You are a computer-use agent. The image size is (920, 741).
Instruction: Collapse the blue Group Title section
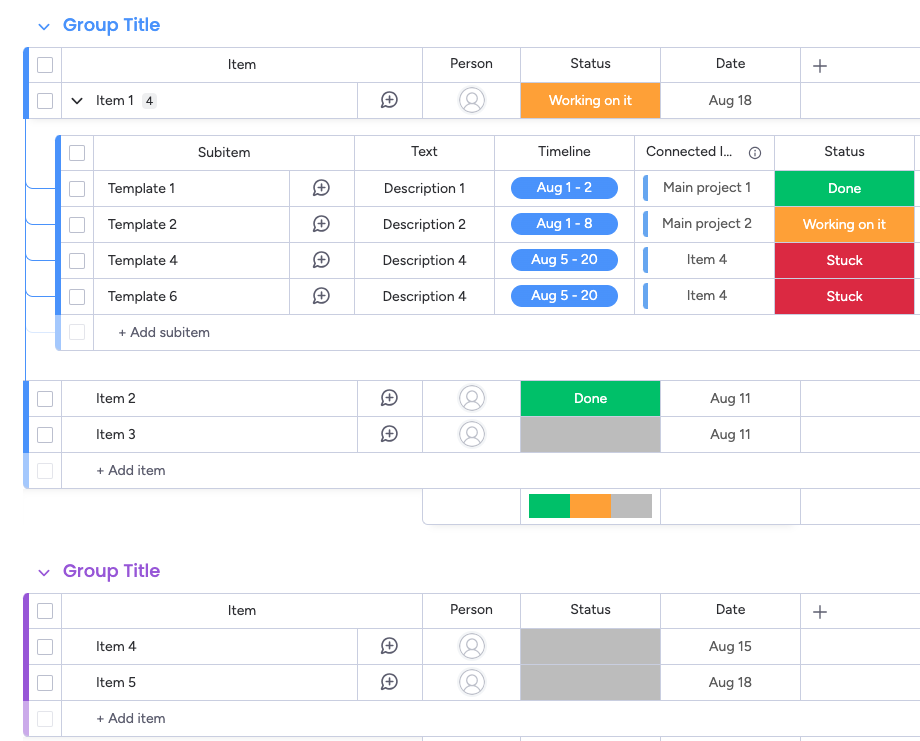click(44, 27)
